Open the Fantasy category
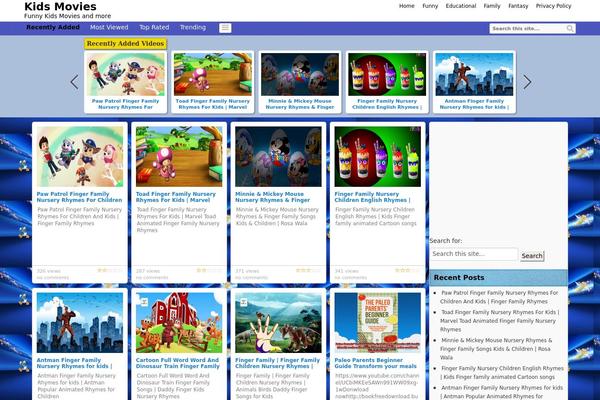The width and height of the screenshot is (600, 400). [518, 6]
